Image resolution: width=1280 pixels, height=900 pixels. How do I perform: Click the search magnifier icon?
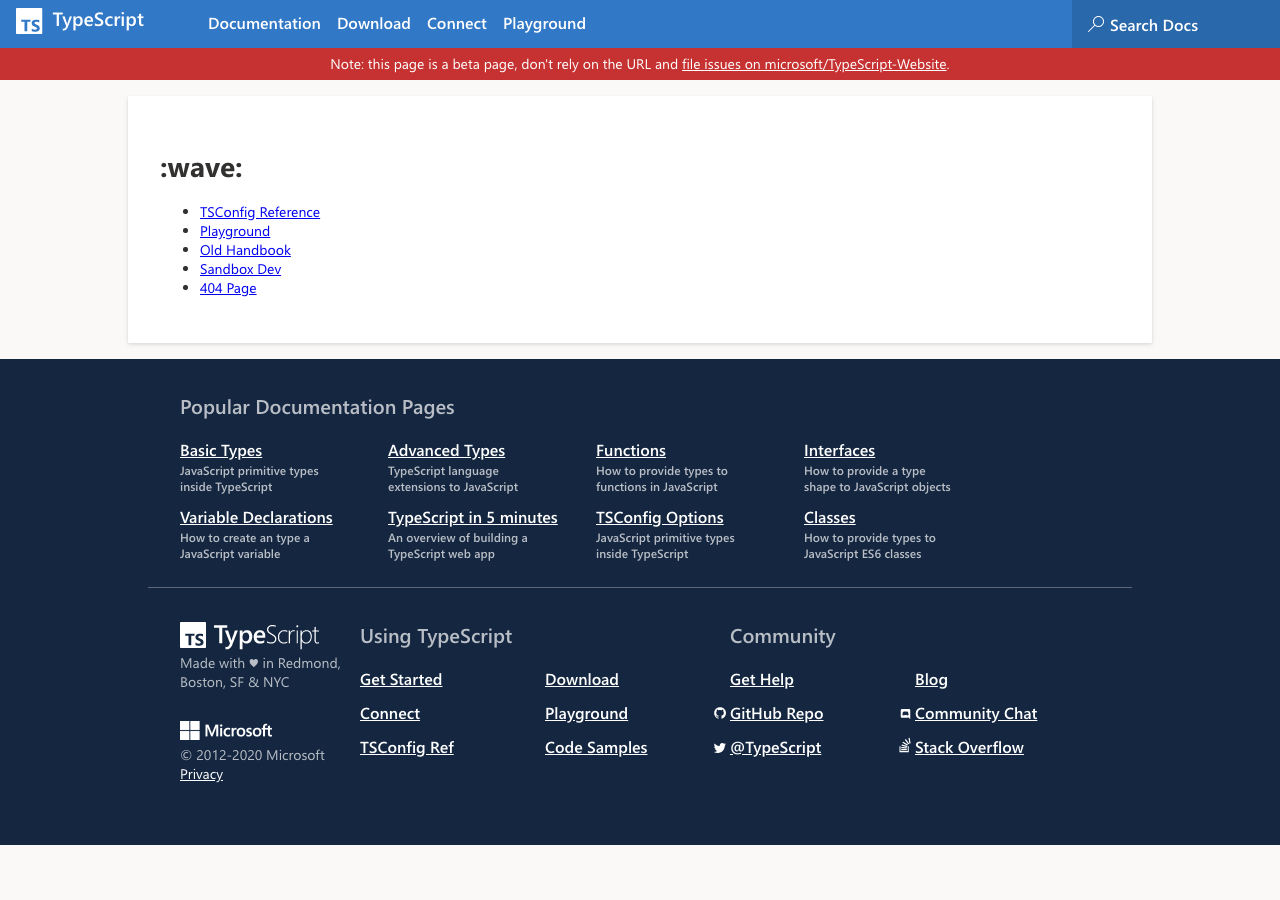(x=1096, y=24)
